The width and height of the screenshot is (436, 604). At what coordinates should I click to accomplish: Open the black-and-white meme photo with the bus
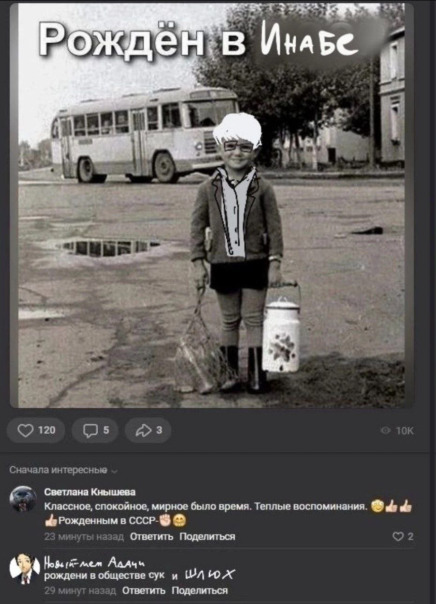click(212, 205)
